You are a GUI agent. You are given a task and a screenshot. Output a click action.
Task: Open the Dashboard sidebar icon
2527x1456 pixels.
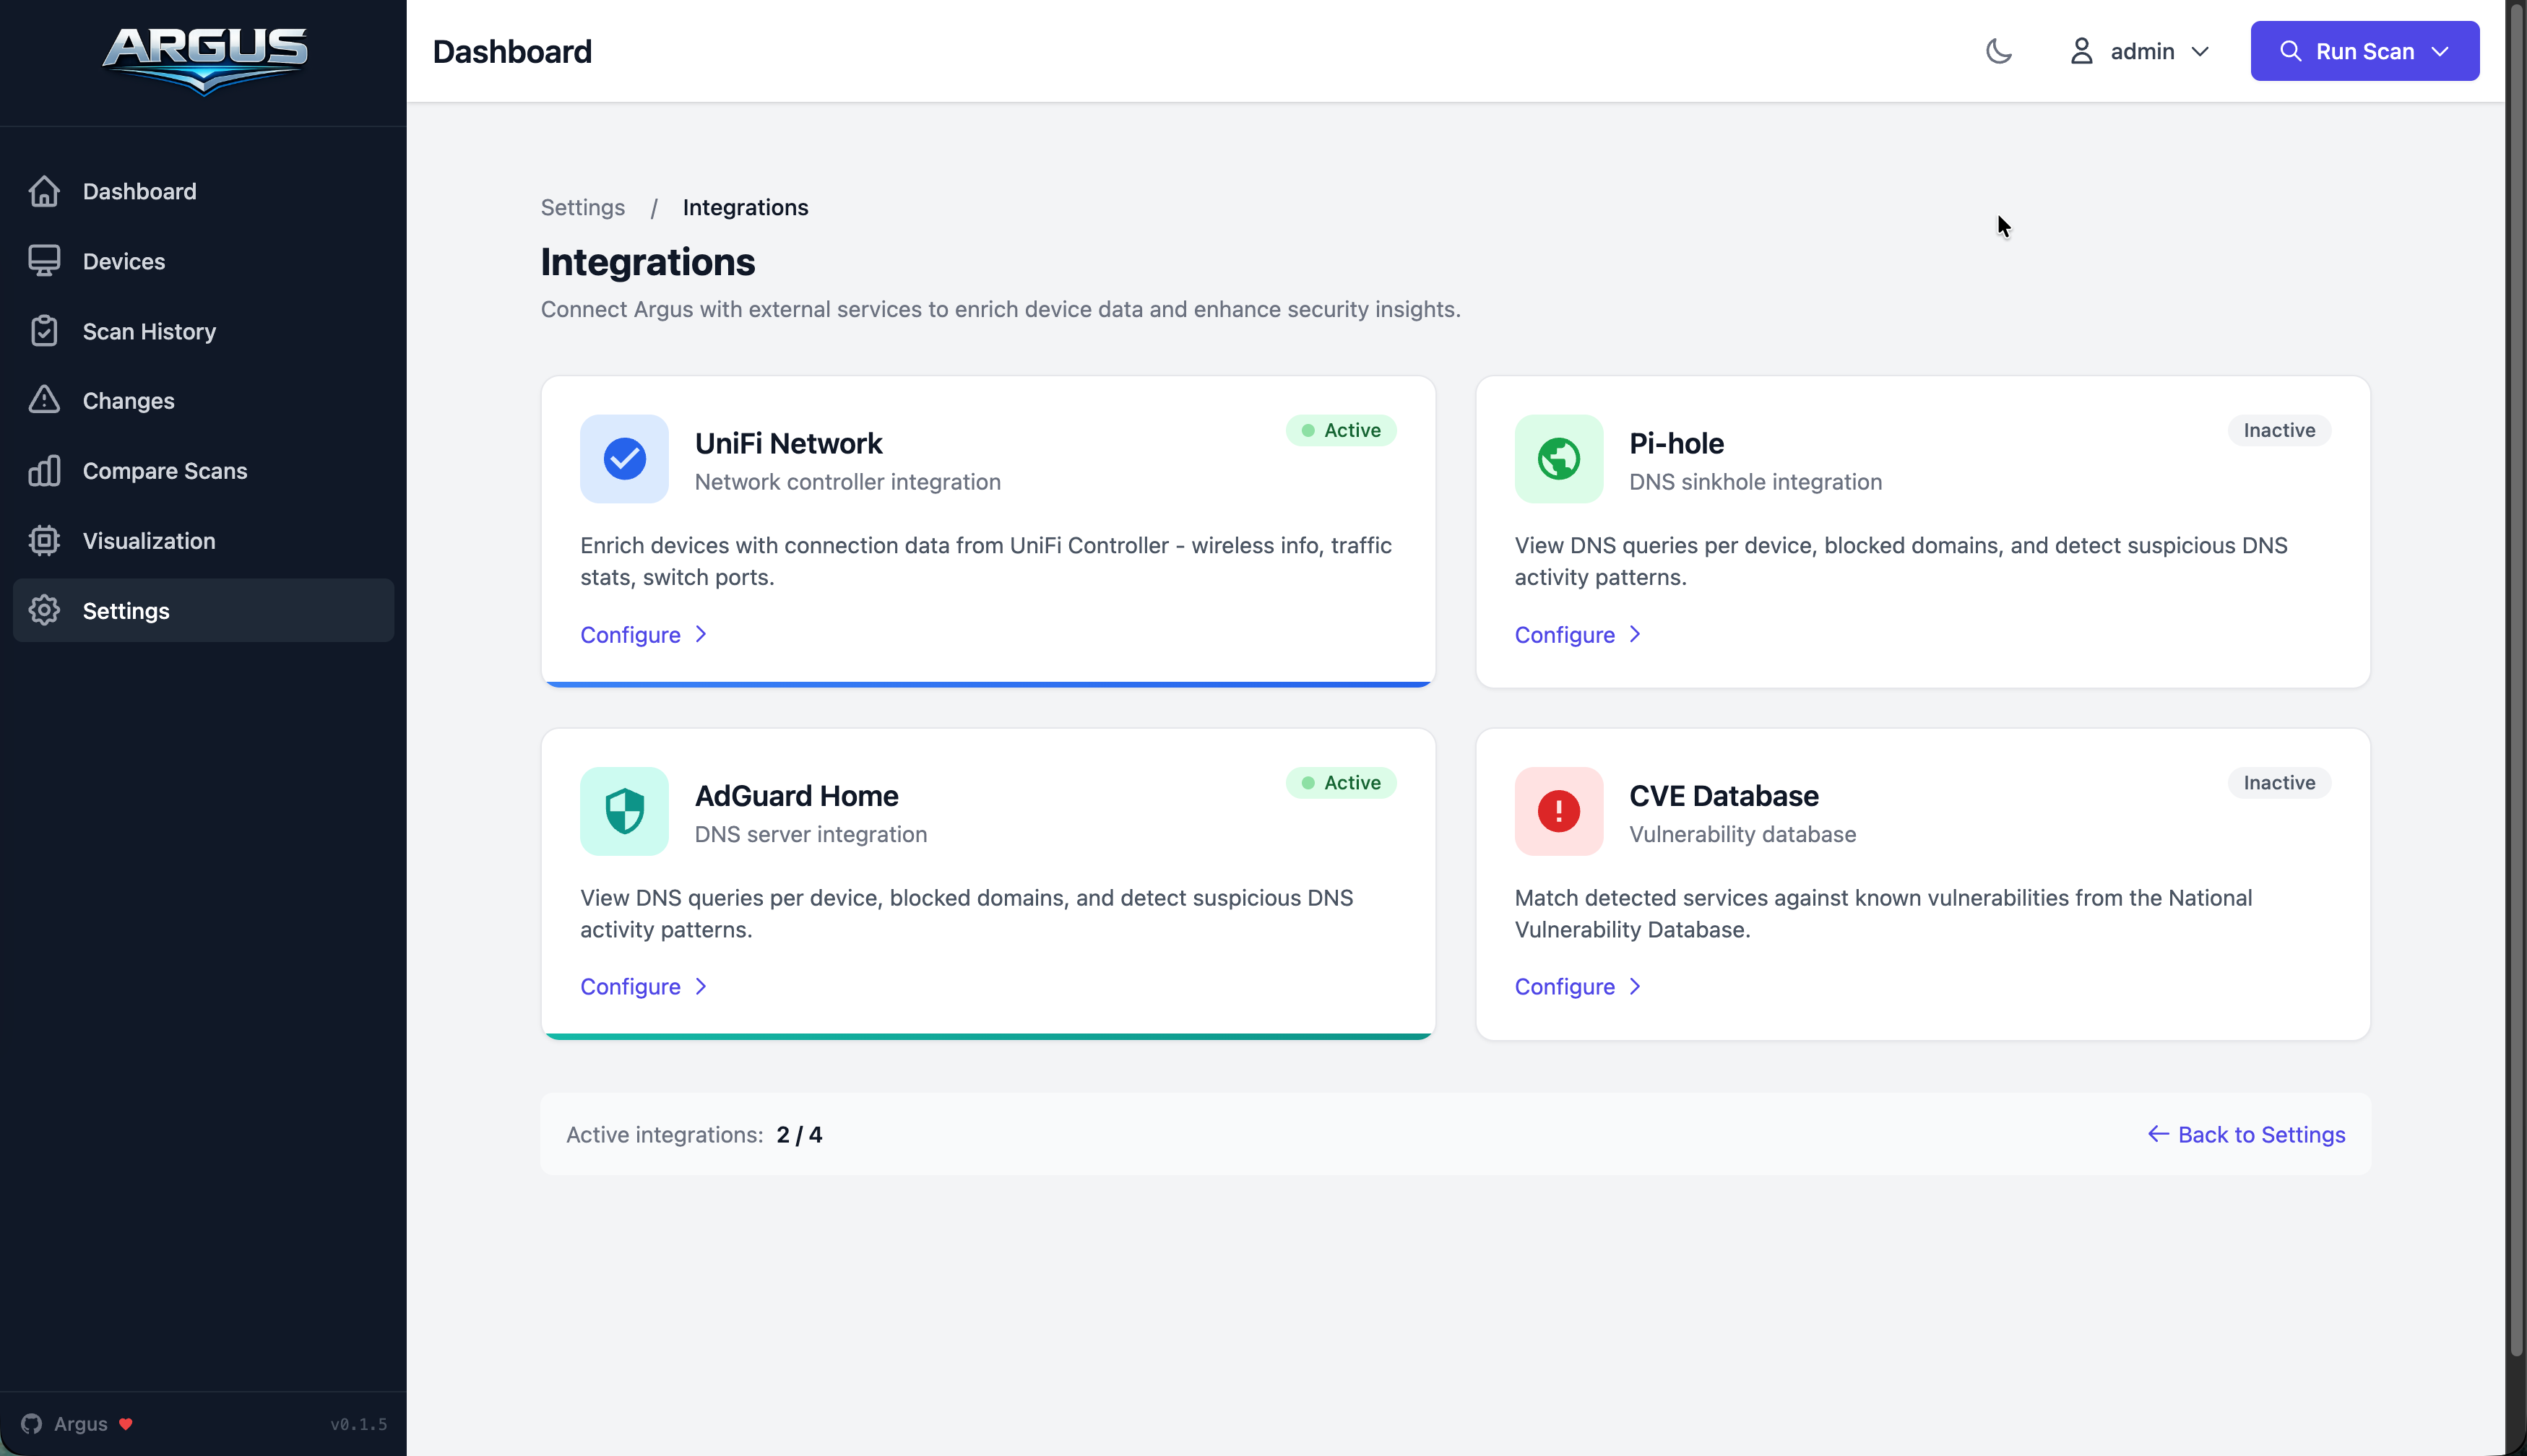[45, 191]
